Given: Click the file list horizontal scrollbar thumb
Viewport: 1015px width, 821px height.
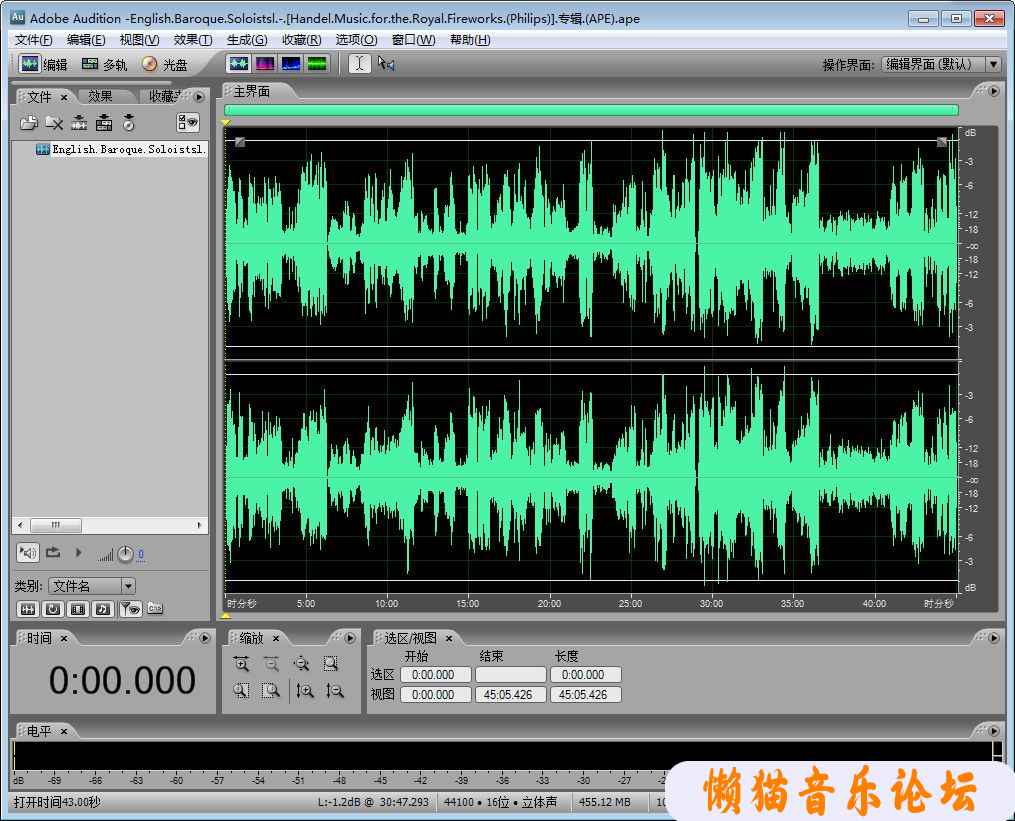Looking at the screenshot, I should click(x=56, y=524).
